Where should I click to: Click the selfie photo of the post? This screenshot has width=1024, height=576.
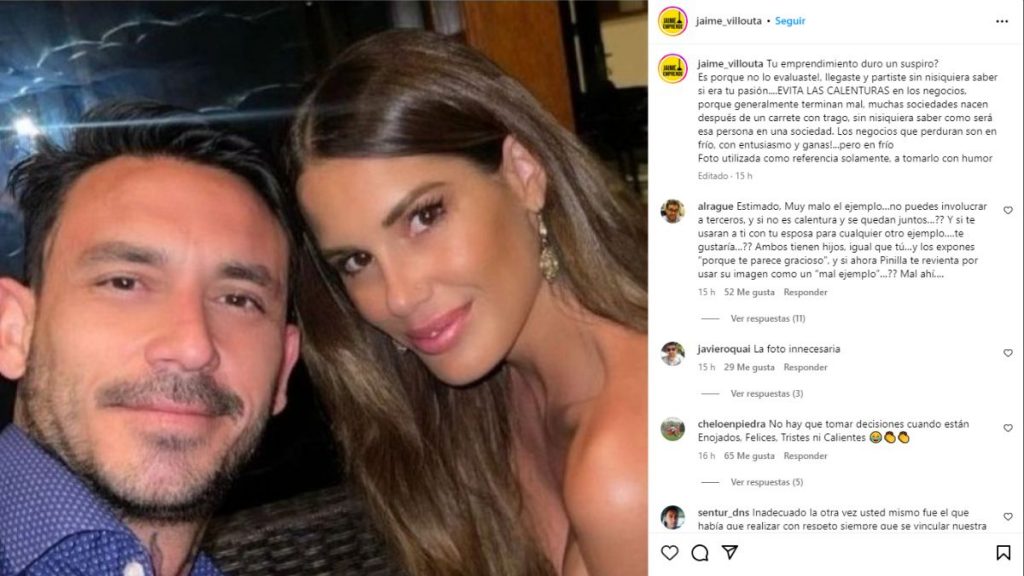click(x=324, y=288)
